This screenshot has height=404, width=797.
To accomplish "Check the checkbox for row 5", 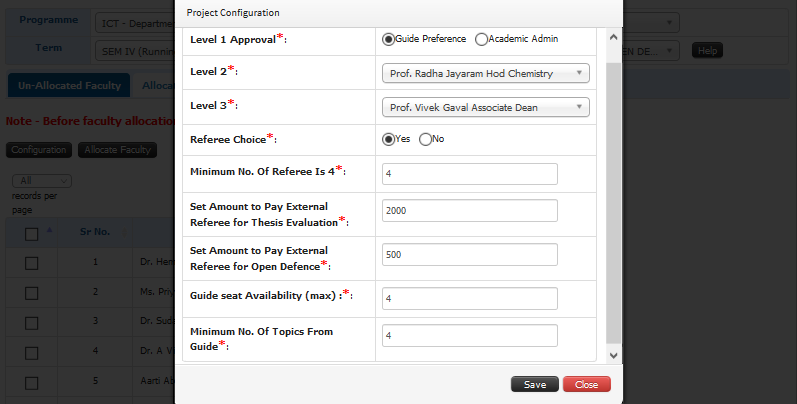I will click(32, 383).
